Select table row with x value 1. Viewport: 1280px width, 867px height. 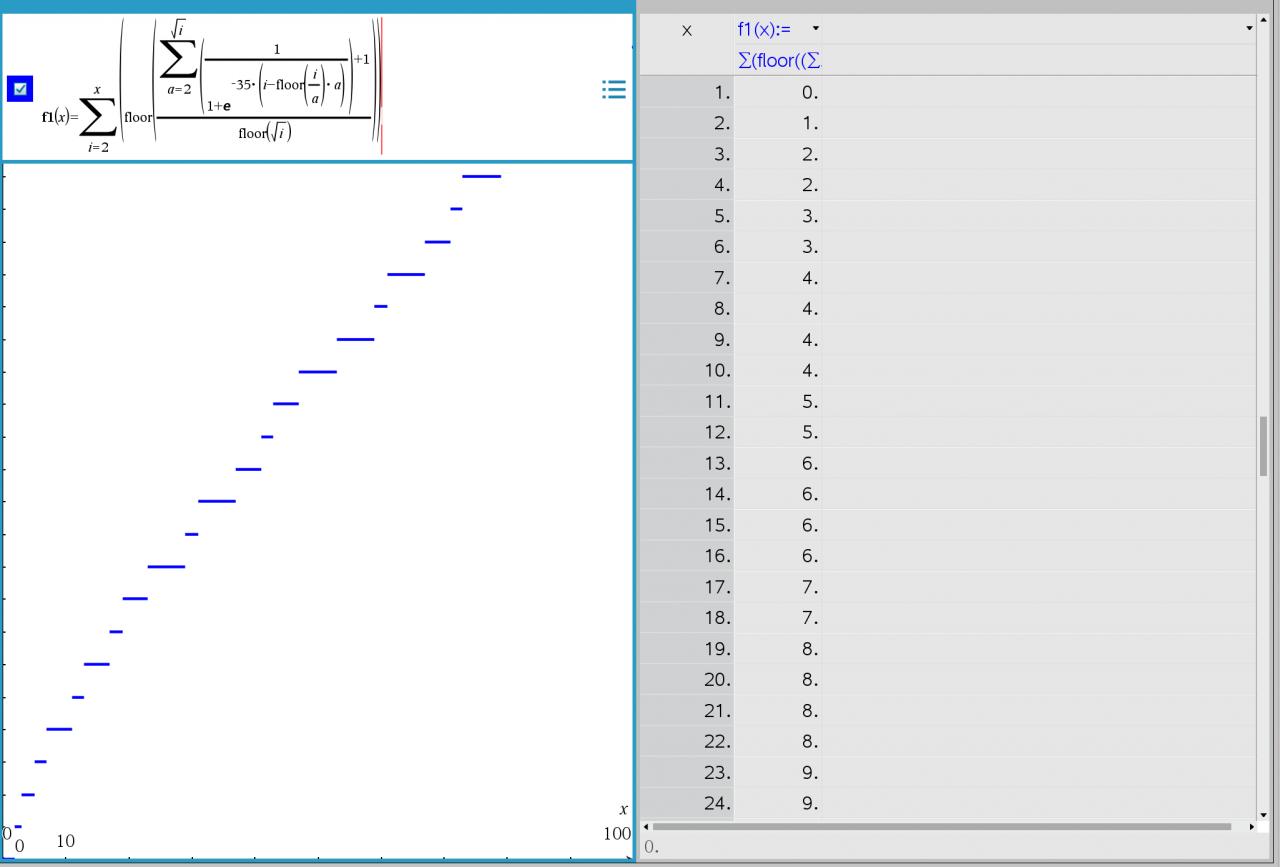[687, 93]
